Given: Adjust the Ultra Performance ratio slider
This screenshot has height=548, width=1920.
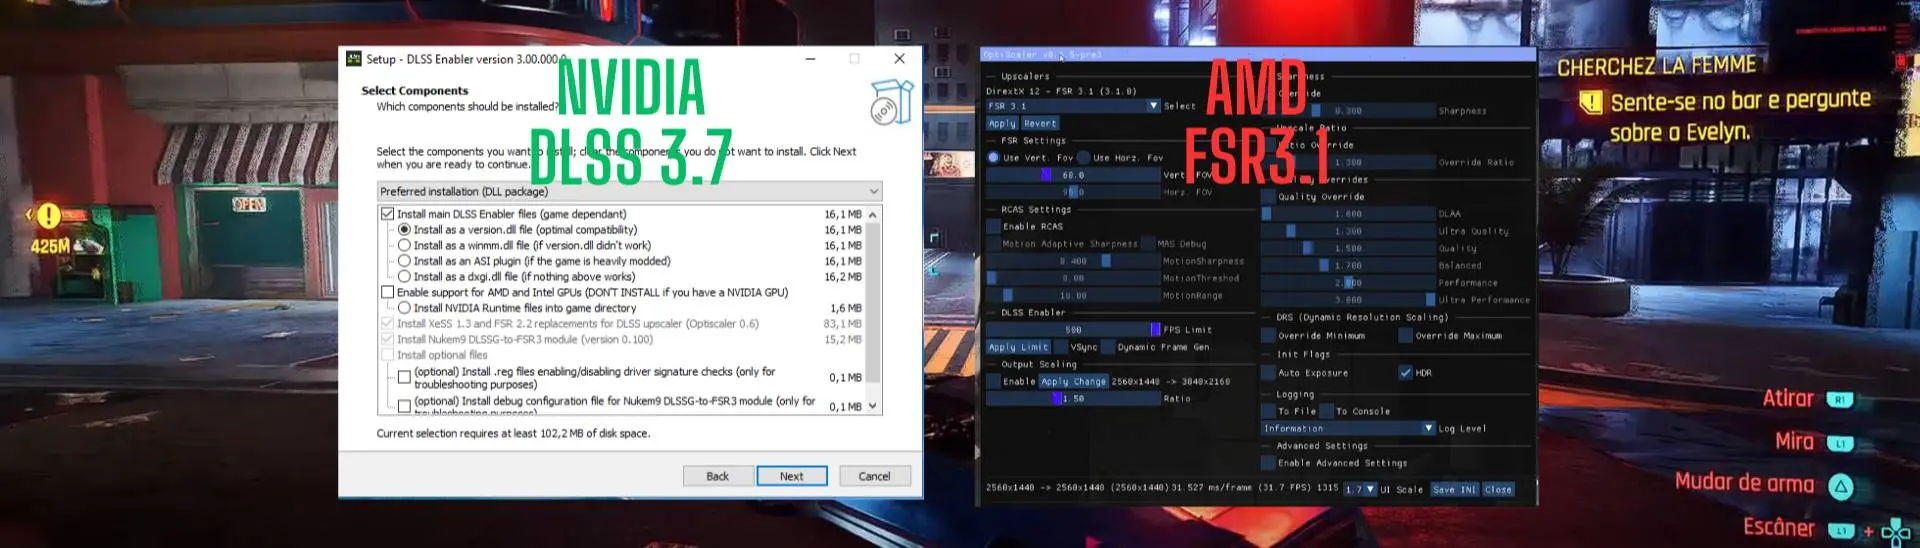Looking at the screenshot, I should 1347,300.
